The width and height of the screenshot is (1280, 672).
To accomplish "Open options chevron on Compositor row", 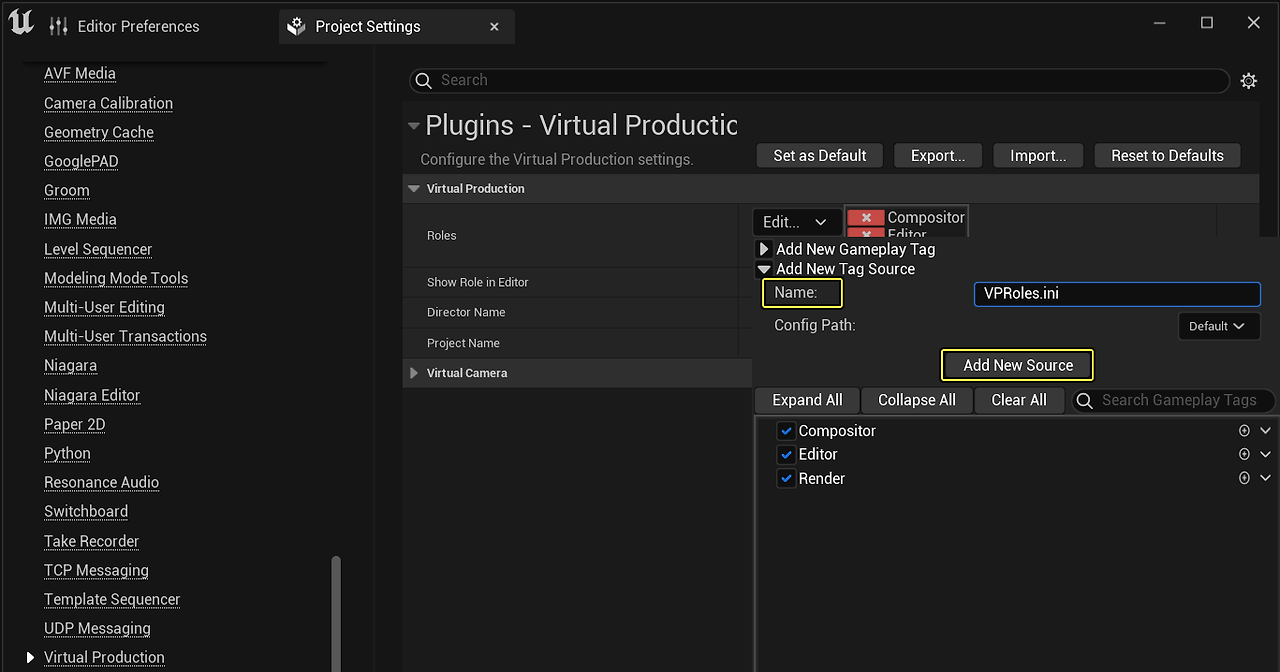I will tap(1265, 431).
